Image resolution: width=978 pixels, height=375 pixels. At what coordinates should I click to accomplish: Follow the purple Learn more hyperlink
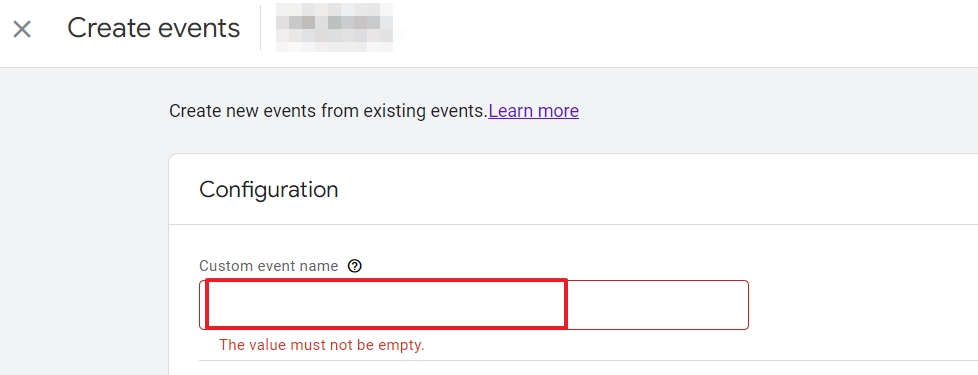tap(533, 111)
